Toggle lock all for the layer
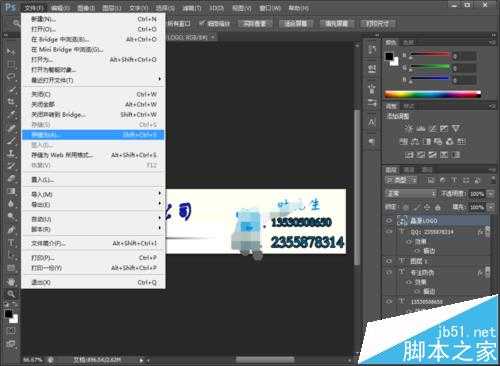This screenshot has height=366, width=500. click(438, 207)
